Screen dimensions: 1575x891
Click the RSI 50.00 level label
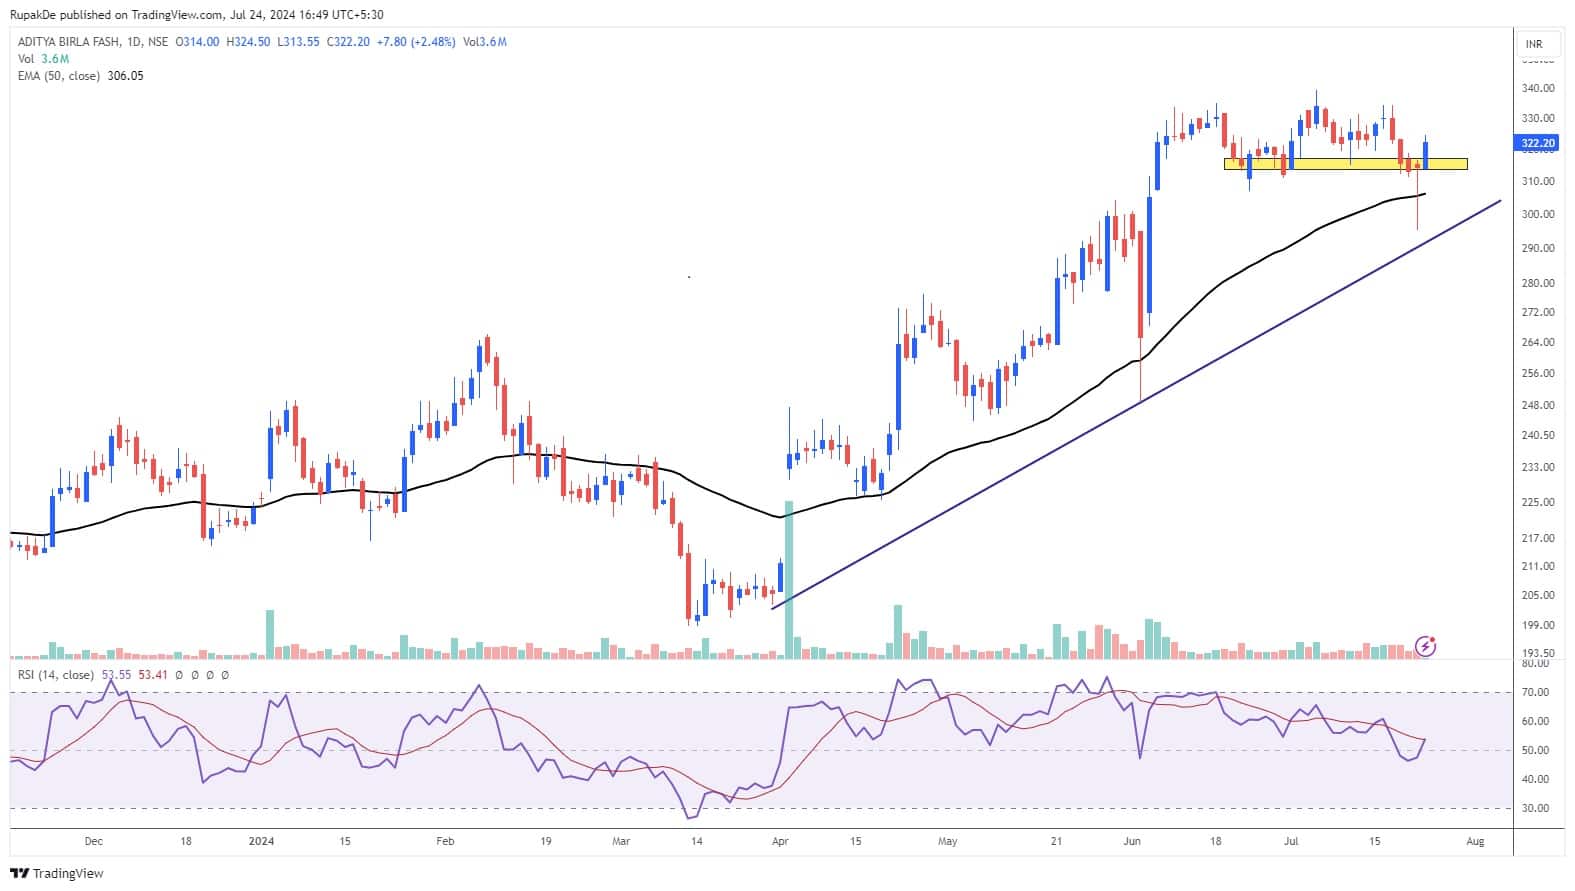pyautogui.click(x=1535, y=750)
